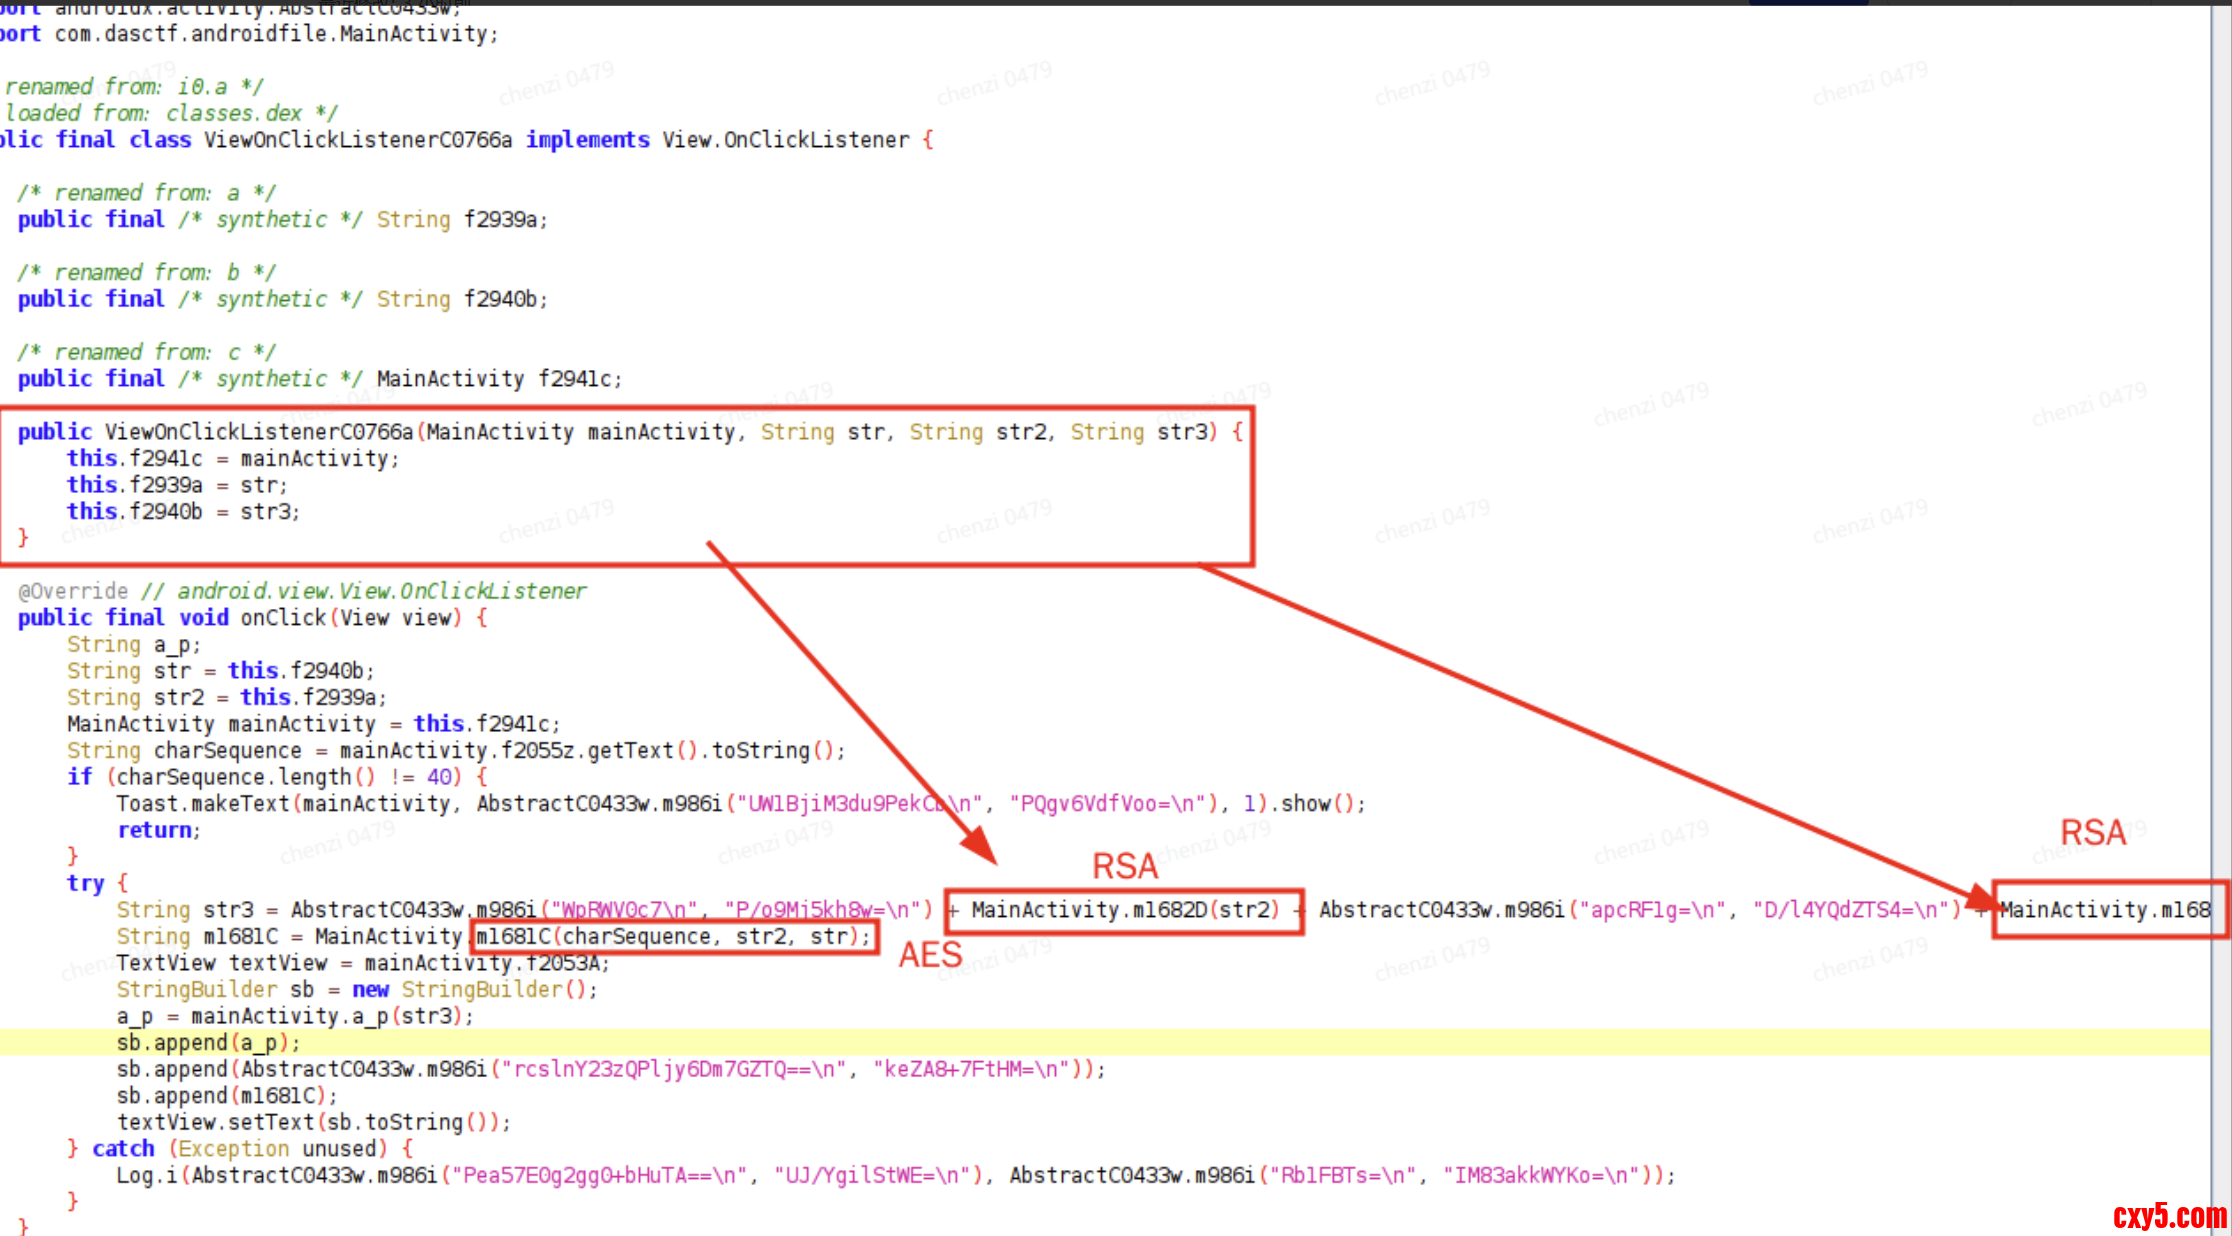Image resolution: width=2232 pixels, height=1236 pixels.
Task: Click ViewOnClickListenerC0766a in class declaration
Action: pos(358,140)
